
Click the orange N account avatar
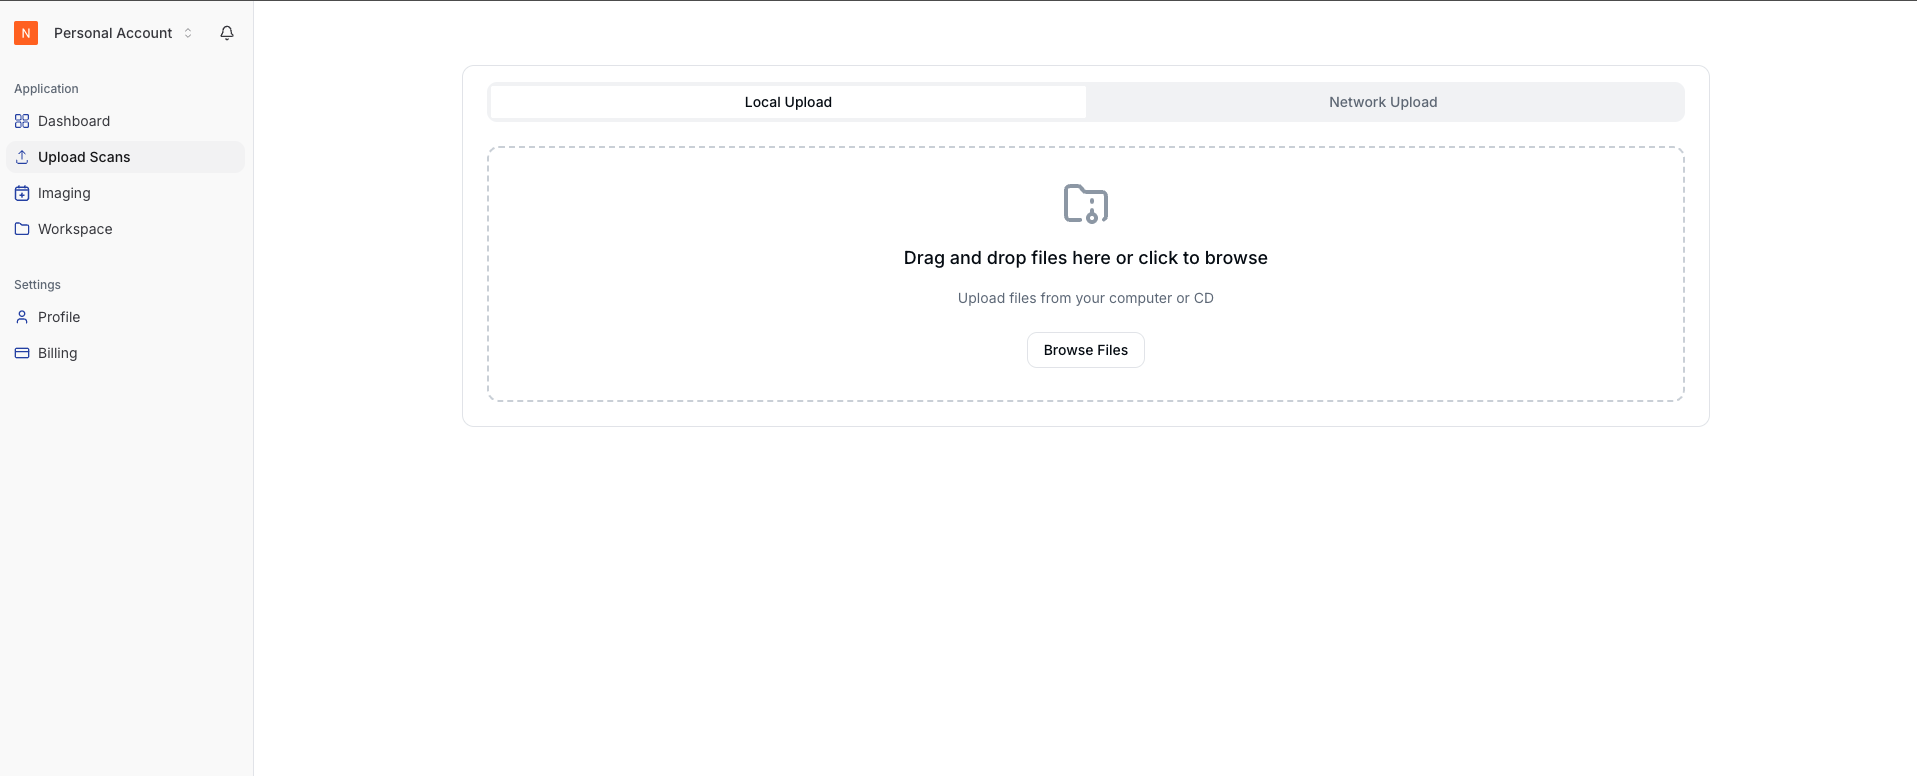(26, 33)
